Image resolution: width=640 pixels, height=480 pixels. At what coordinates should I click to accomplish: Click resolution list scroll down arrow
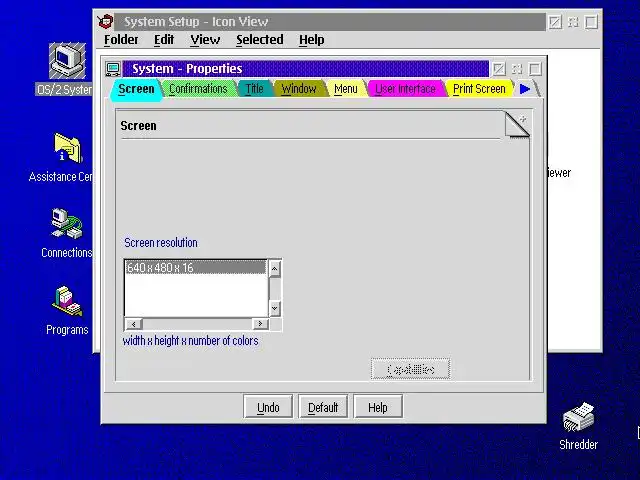[274, 308]
